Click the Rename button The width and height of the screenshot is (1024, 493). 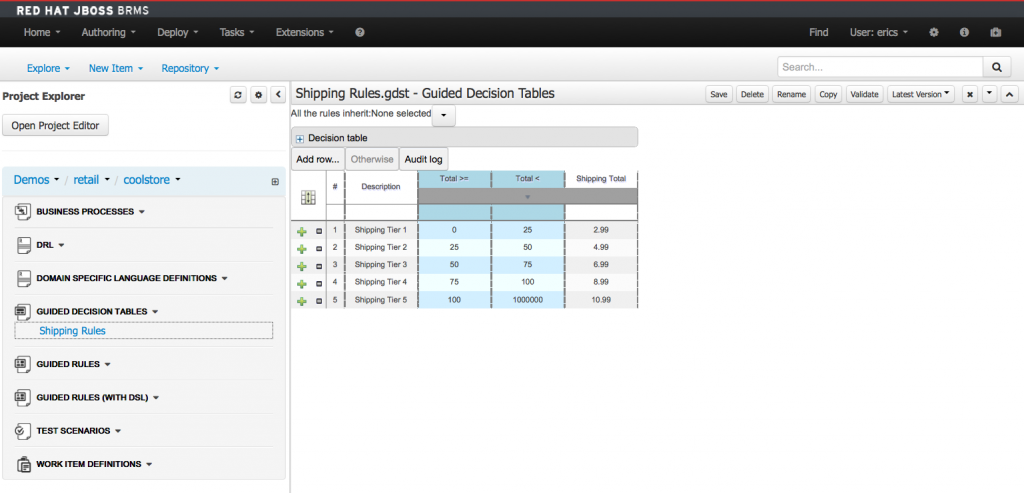click(x=792, y=94)
